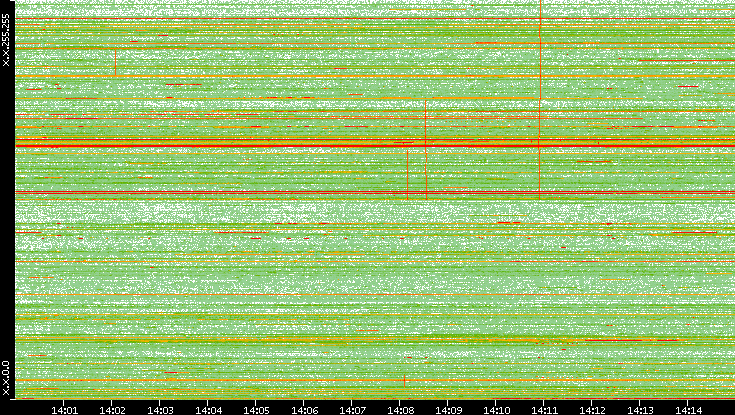Image resolution: width=735 pixels, height=415 pixels.
Task: Click the 14:06 time axis label
Action: (x=304, y=411)
